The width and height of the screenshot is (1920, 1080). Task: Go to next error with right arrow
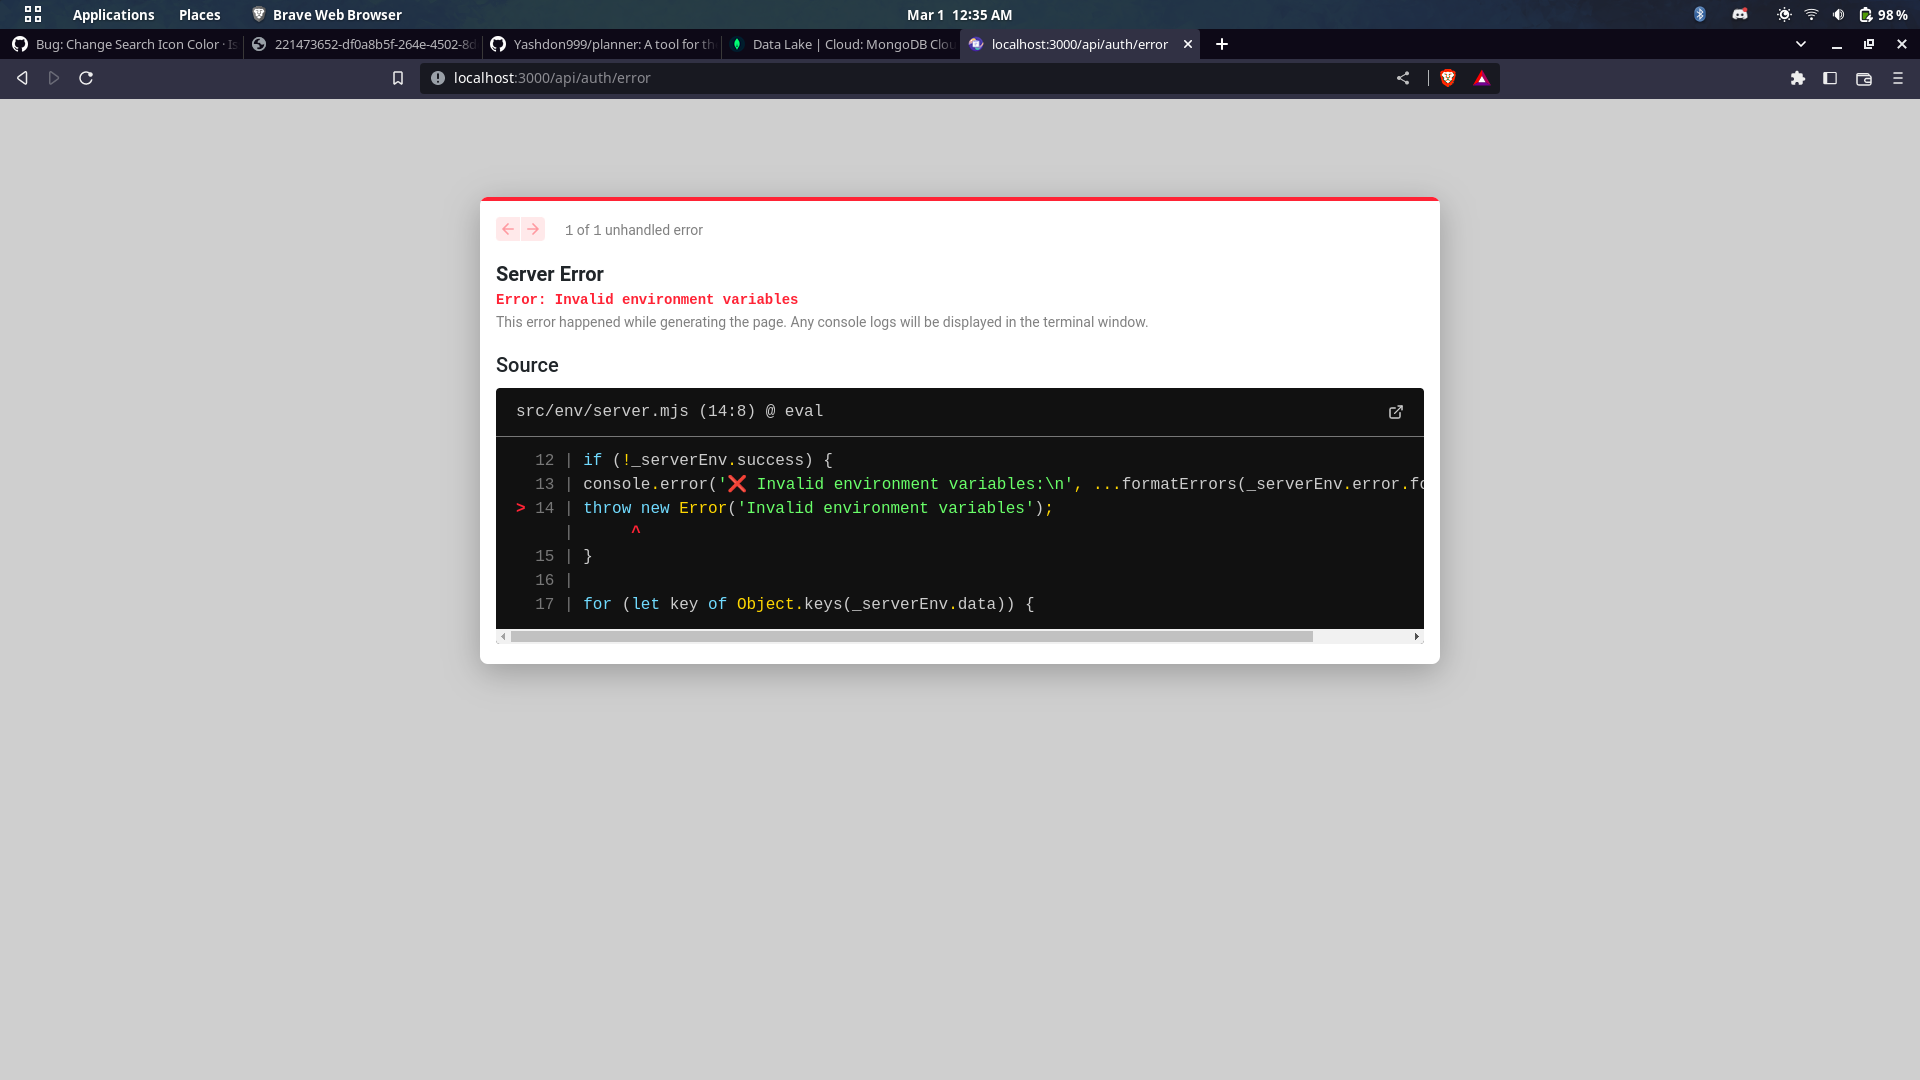(533, 229)
